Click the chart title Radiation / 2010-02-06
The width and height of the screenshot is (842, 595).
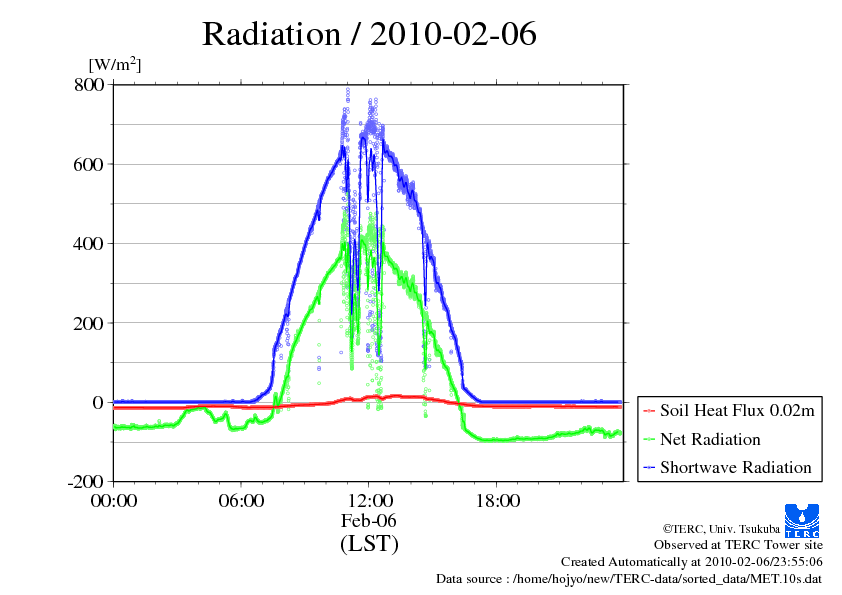[x=369, y=34]
